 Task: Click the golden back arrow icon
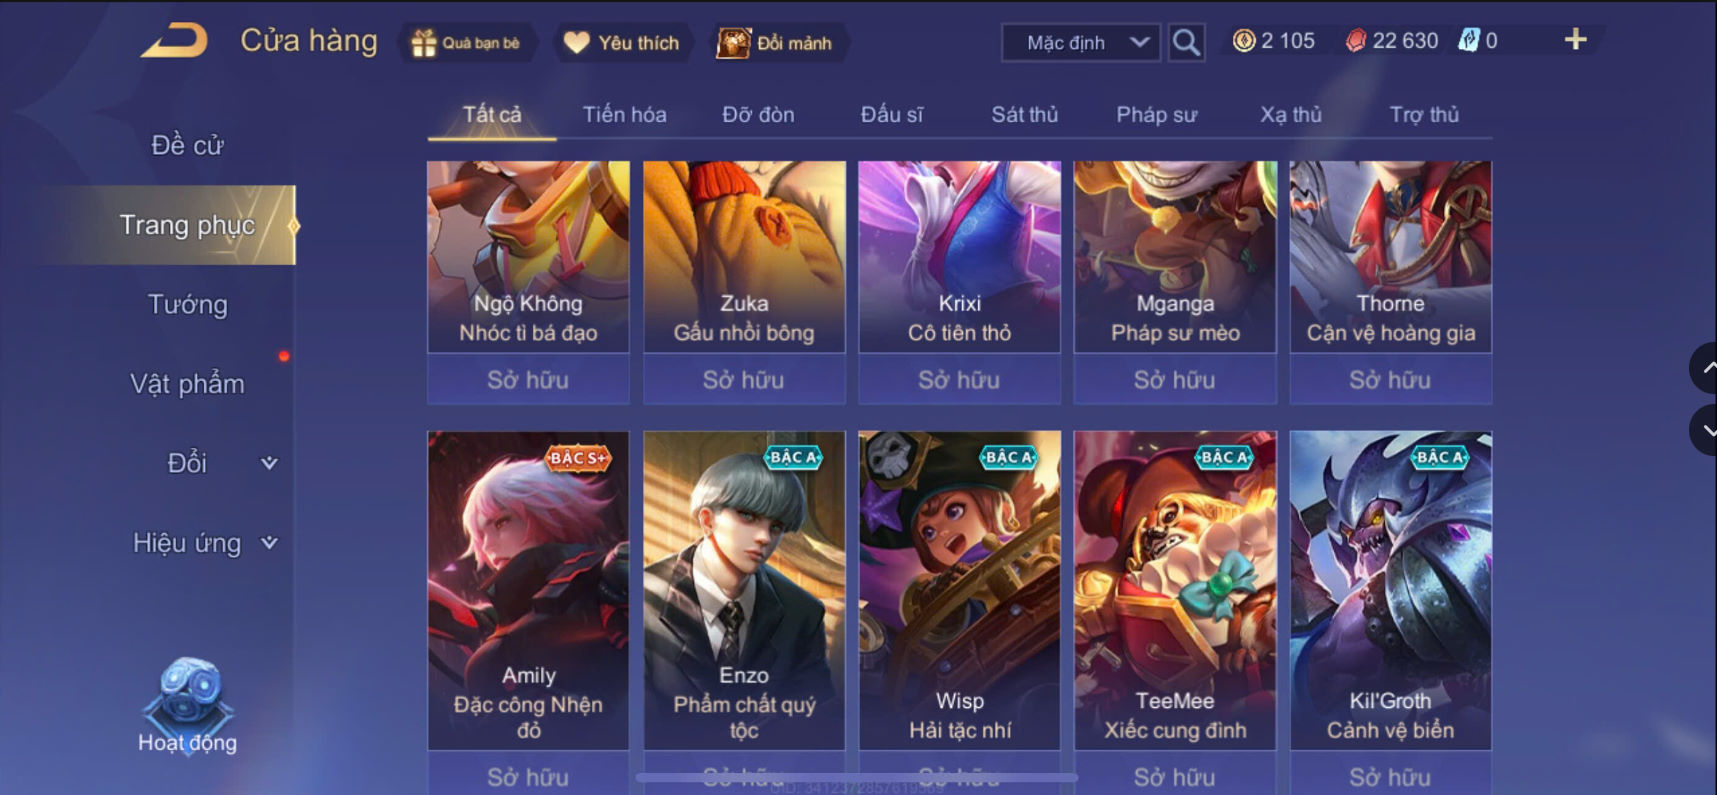[176, 41]
